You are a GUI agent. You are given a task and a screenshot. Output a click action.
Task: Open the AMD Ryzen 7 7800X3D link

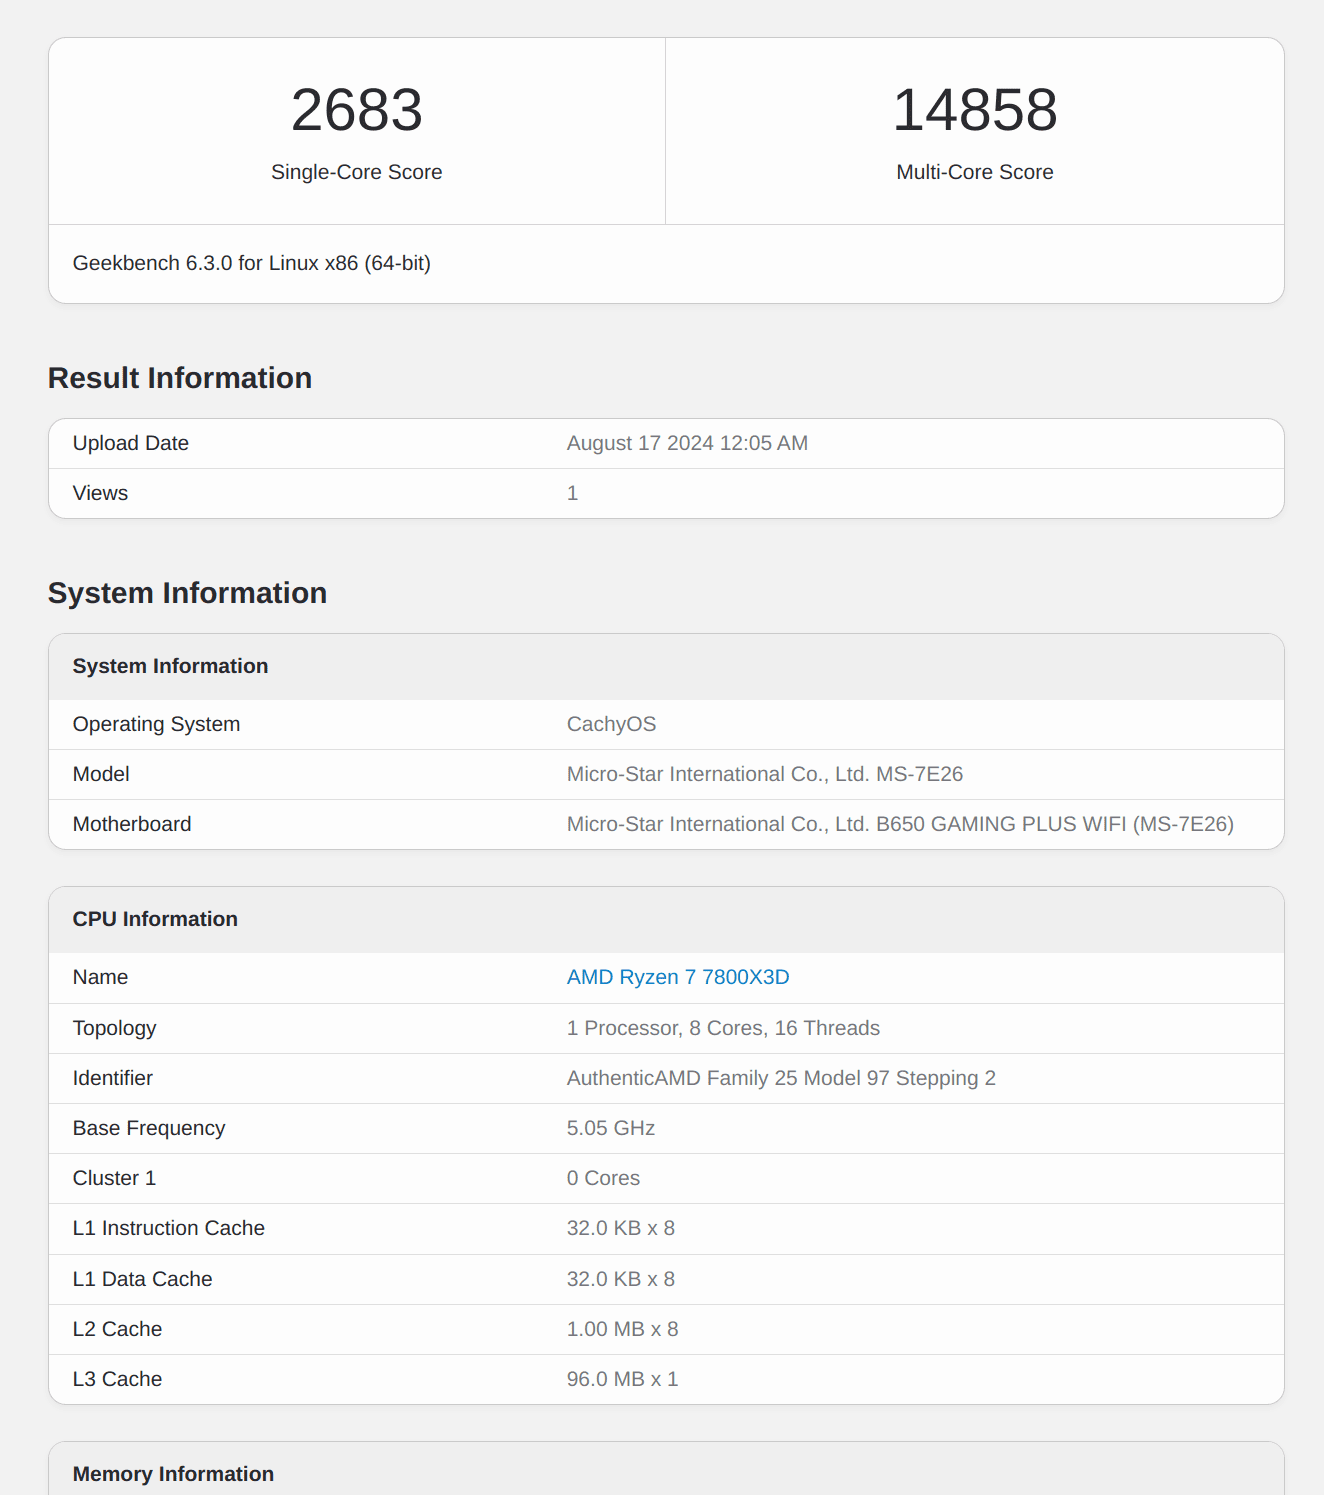pos(678,977)
